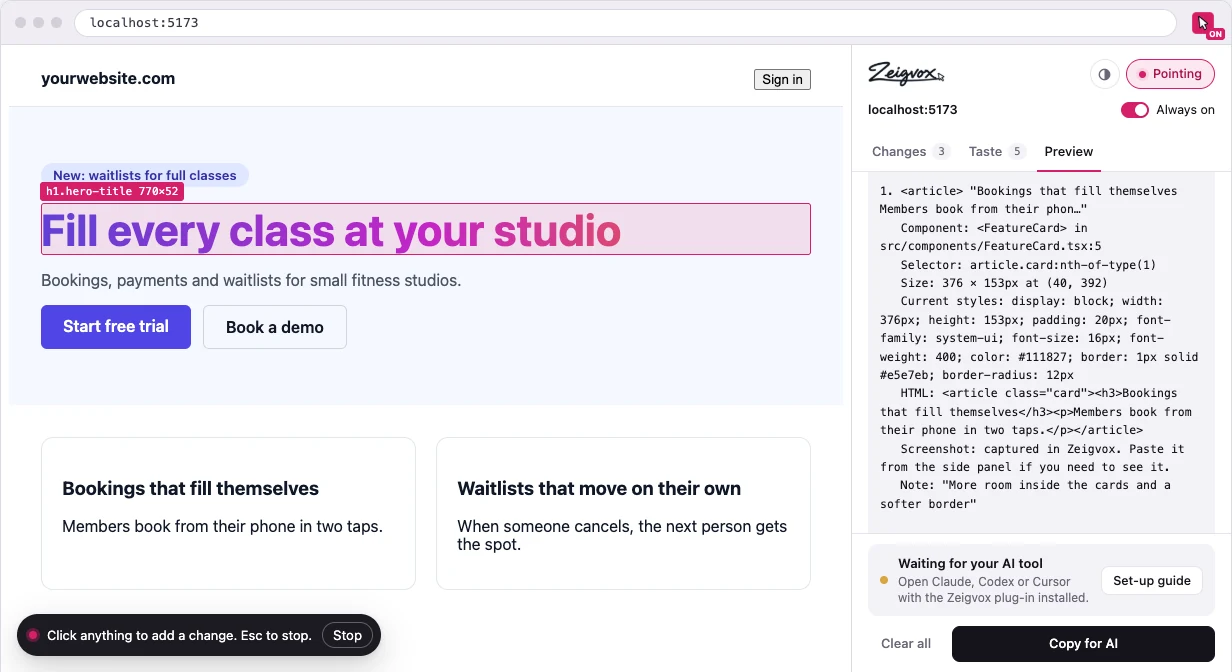Screen dimensions: 1232x672
Task: Click the Zeigvox extension icon in browser toolbar
Action: click(x=1203, y=23)
